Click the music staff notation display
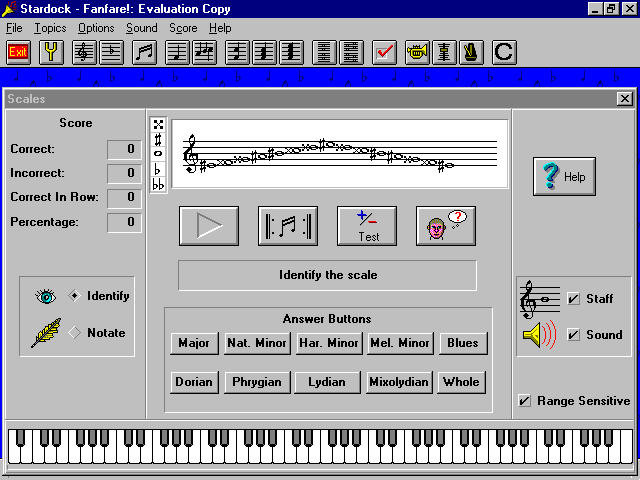This screenshot has height=480, width=640. [340, 154]
